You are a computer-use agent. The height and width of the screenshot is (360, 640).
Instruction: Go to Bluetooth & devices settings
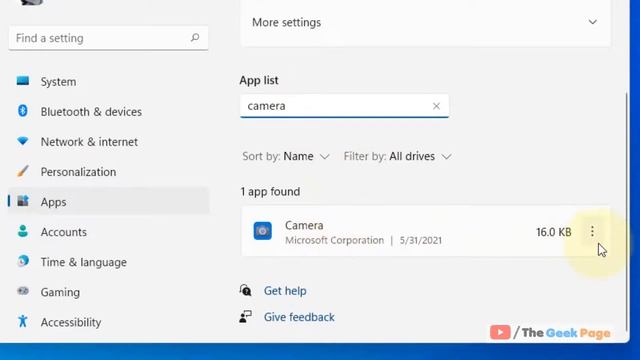[x=91, y=112]
